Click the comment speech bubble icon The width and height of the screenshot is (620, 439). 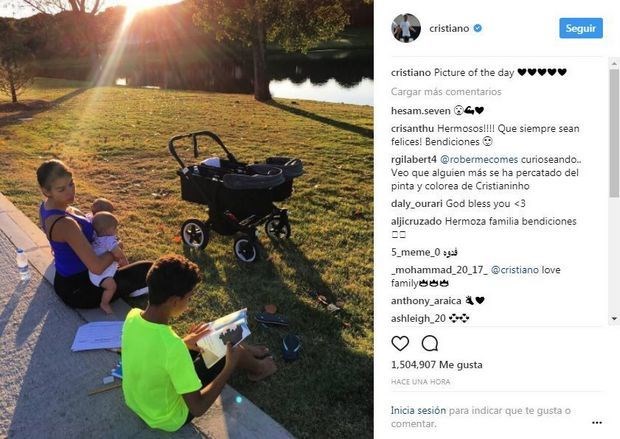(x=429, y=343)
